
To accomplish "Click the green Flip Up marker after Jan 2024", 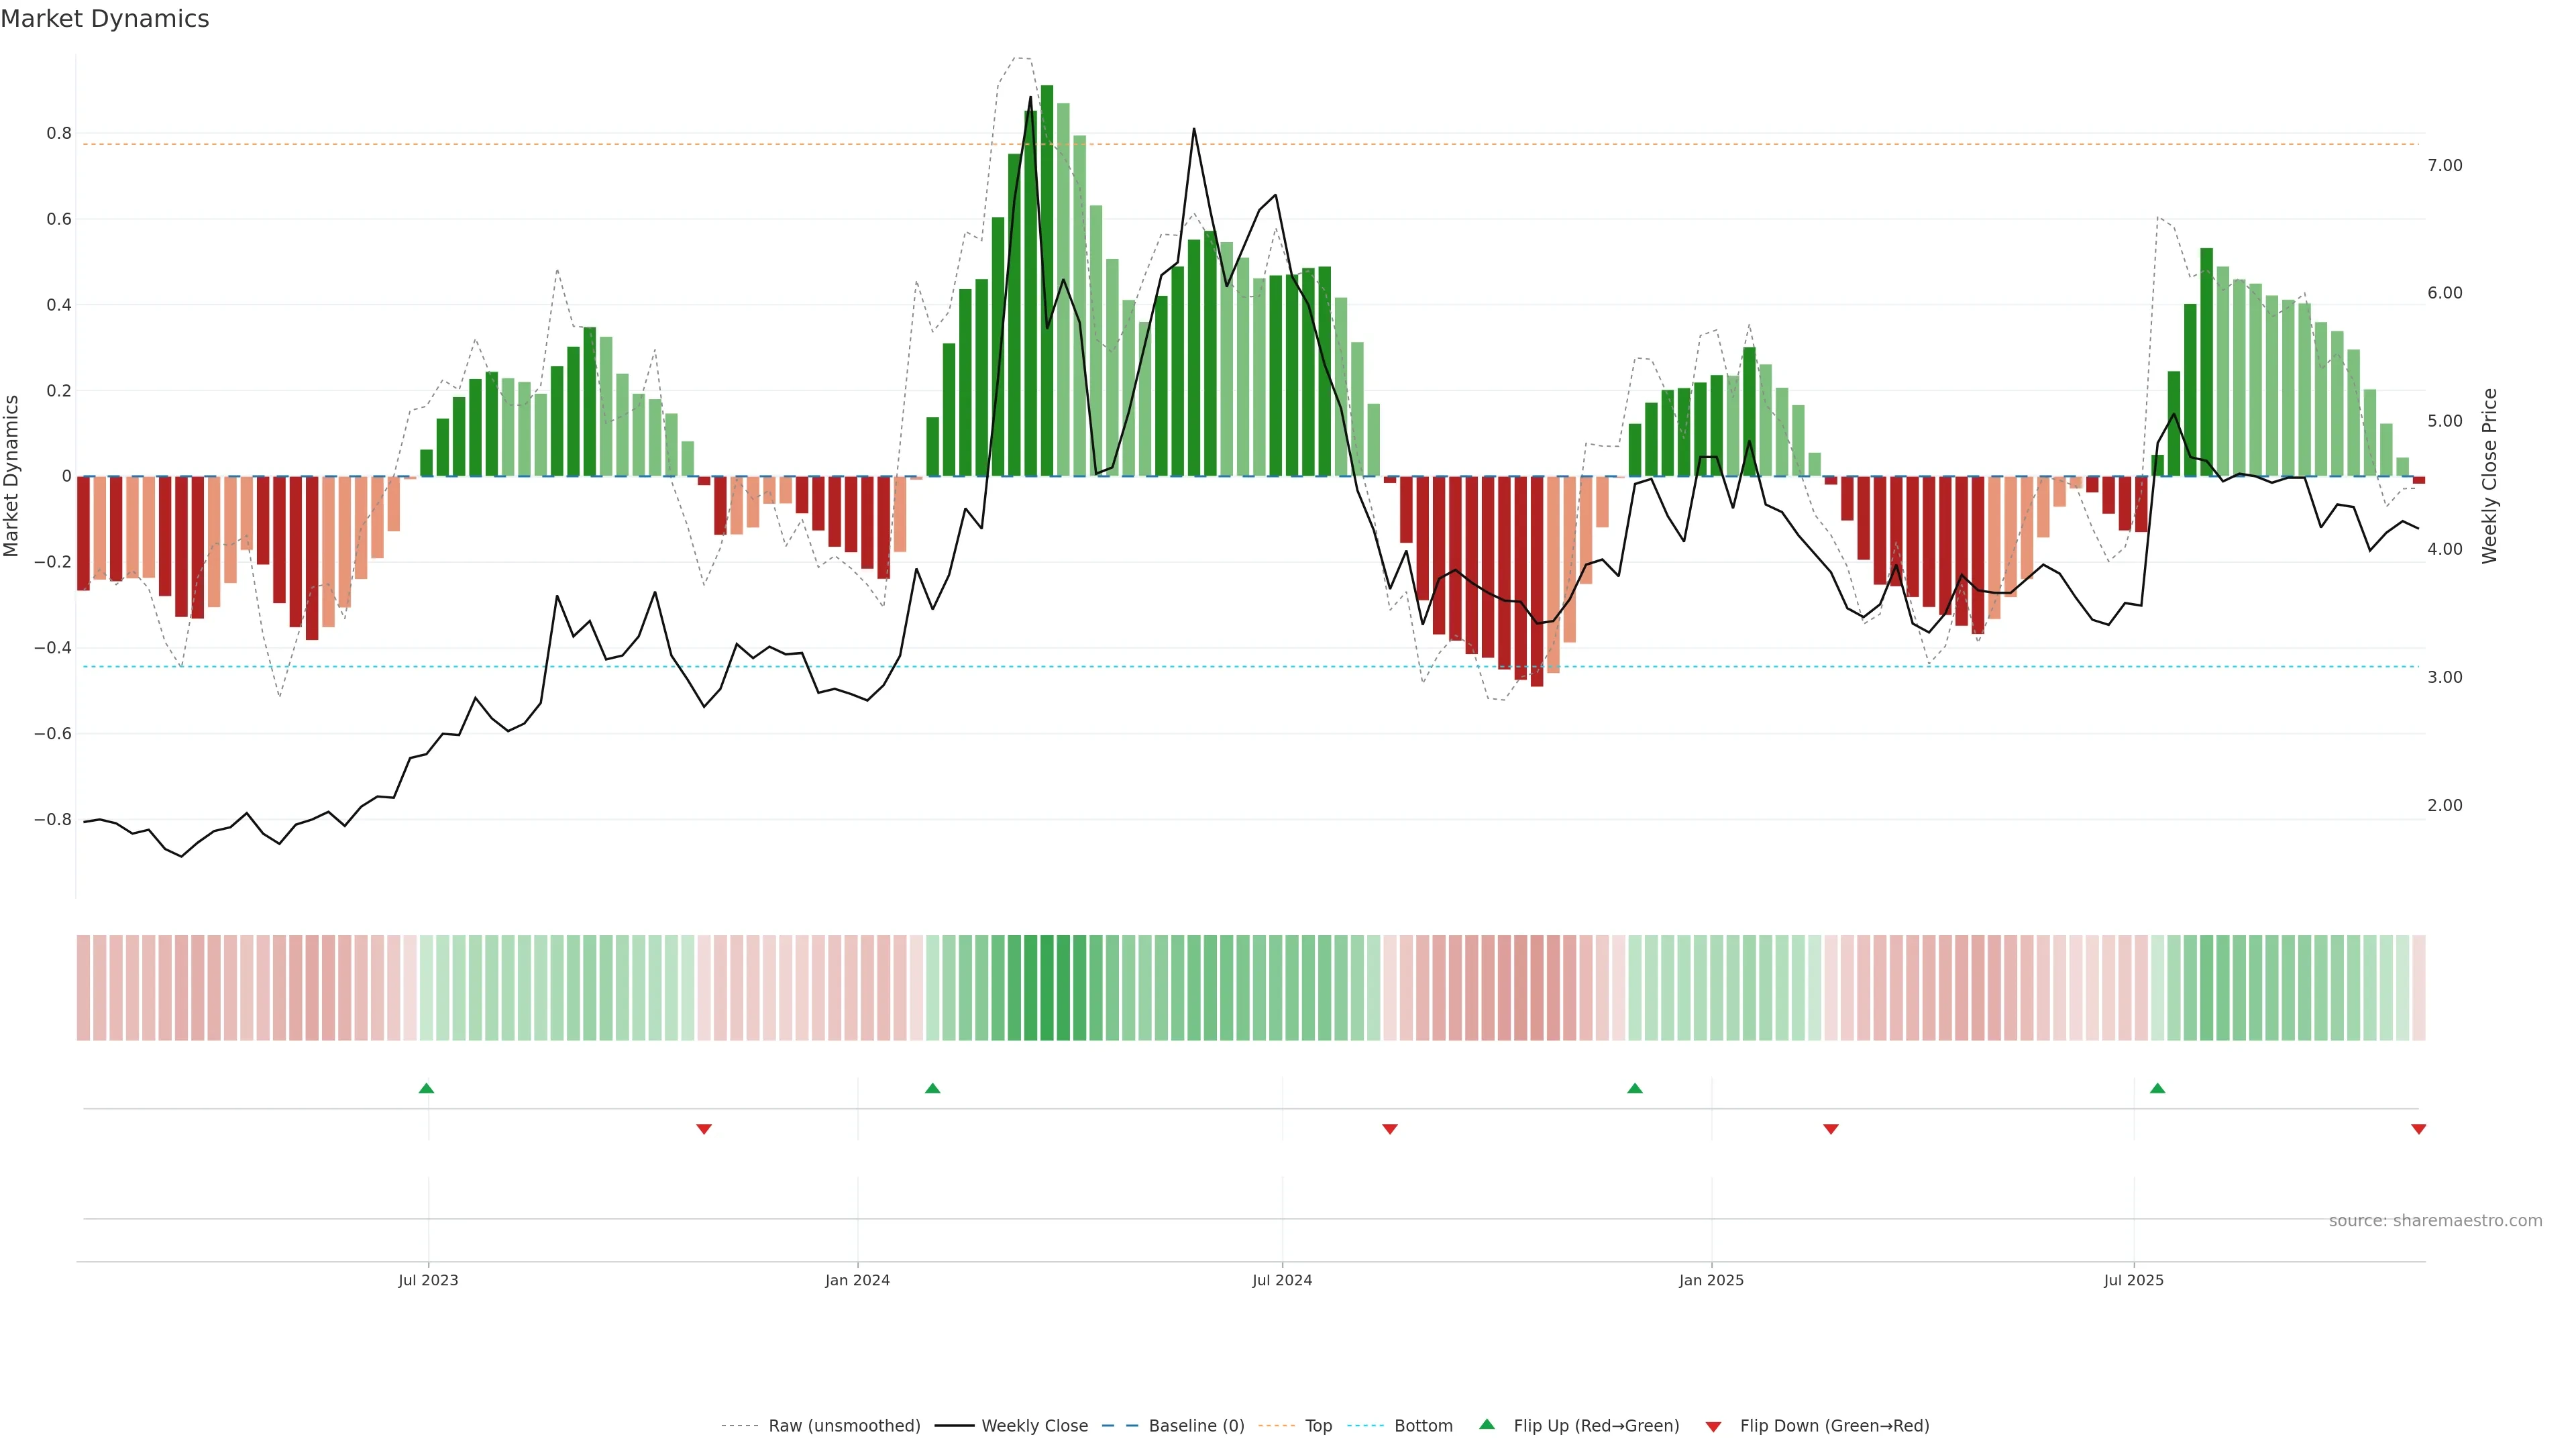I will 932,1088.
